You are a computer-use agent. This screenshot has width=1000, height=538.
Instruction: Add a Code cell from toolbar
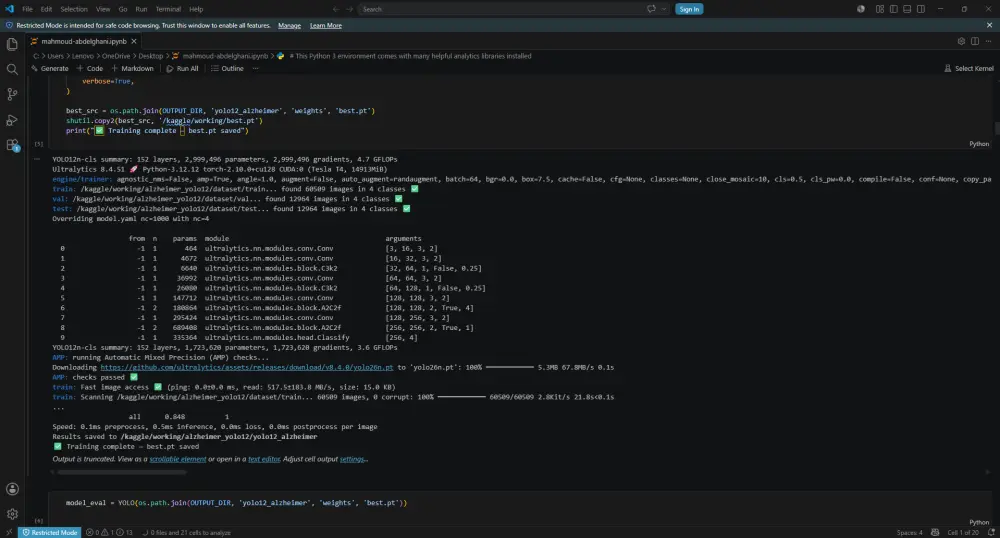[x=89, y=68]
